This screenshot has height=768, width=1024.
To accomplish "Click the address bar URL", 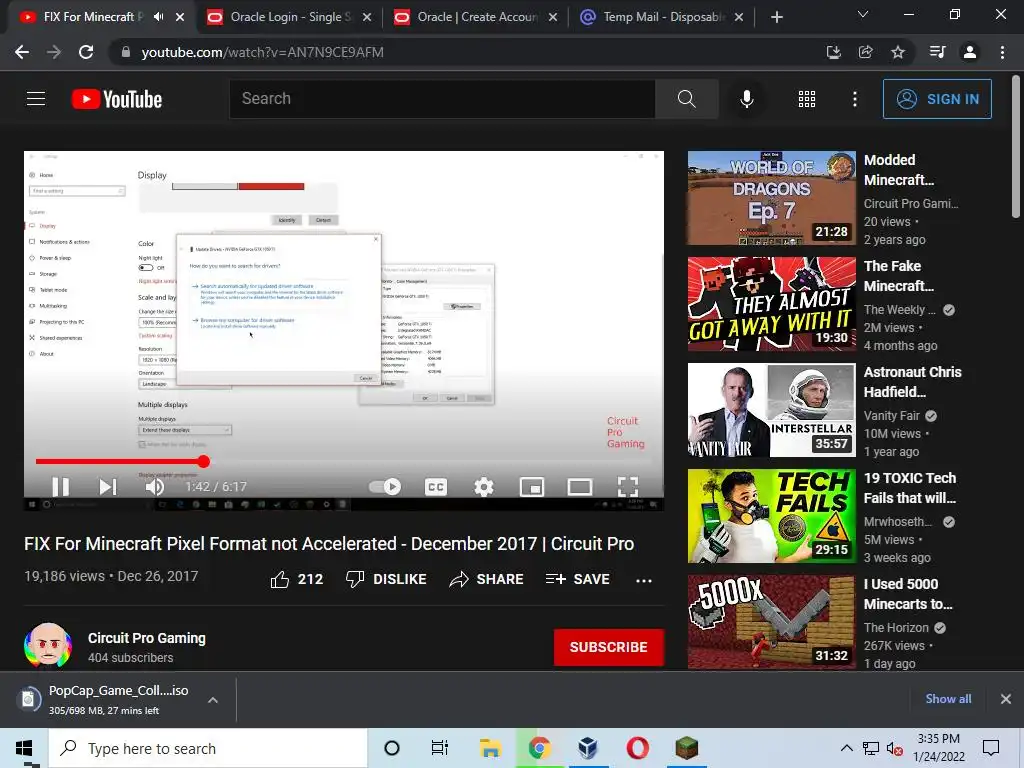I will [x=263, y=52].
